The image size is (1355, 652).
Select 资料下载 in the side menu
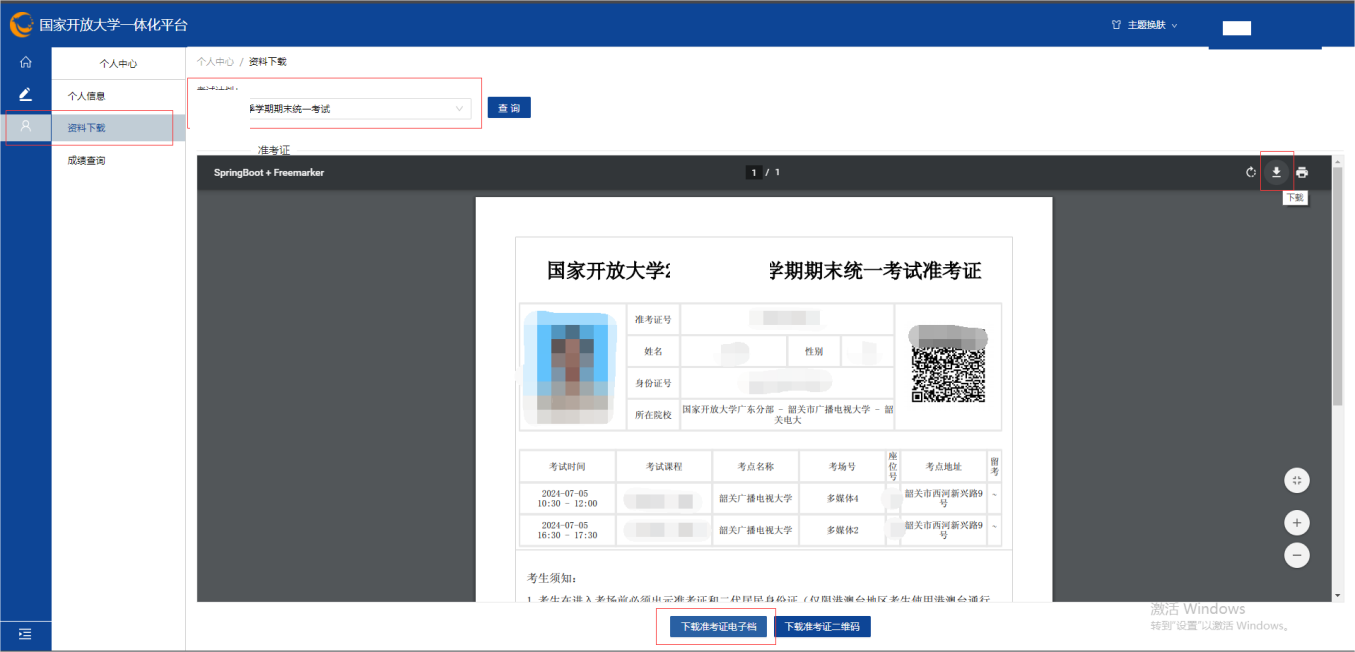click(x=86, y=128)
